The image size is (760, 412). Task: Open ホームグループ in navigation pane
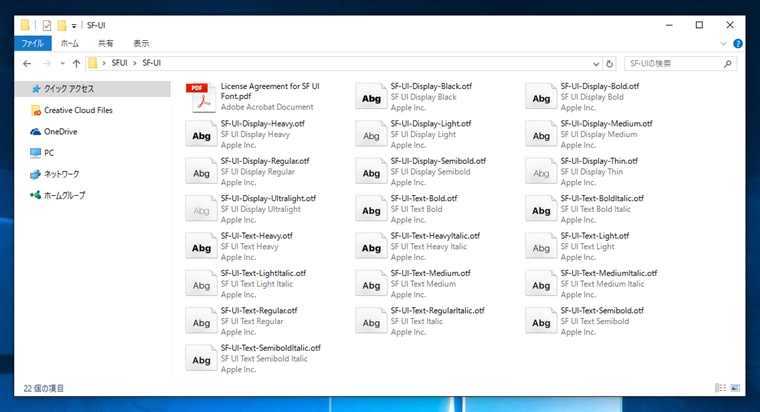tap(57, 195)
